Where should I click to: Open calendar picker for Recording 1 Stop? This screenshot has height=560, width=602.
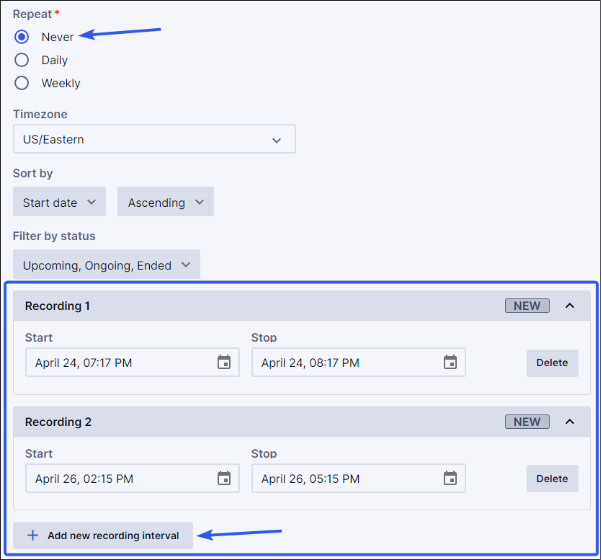(450, 363)
